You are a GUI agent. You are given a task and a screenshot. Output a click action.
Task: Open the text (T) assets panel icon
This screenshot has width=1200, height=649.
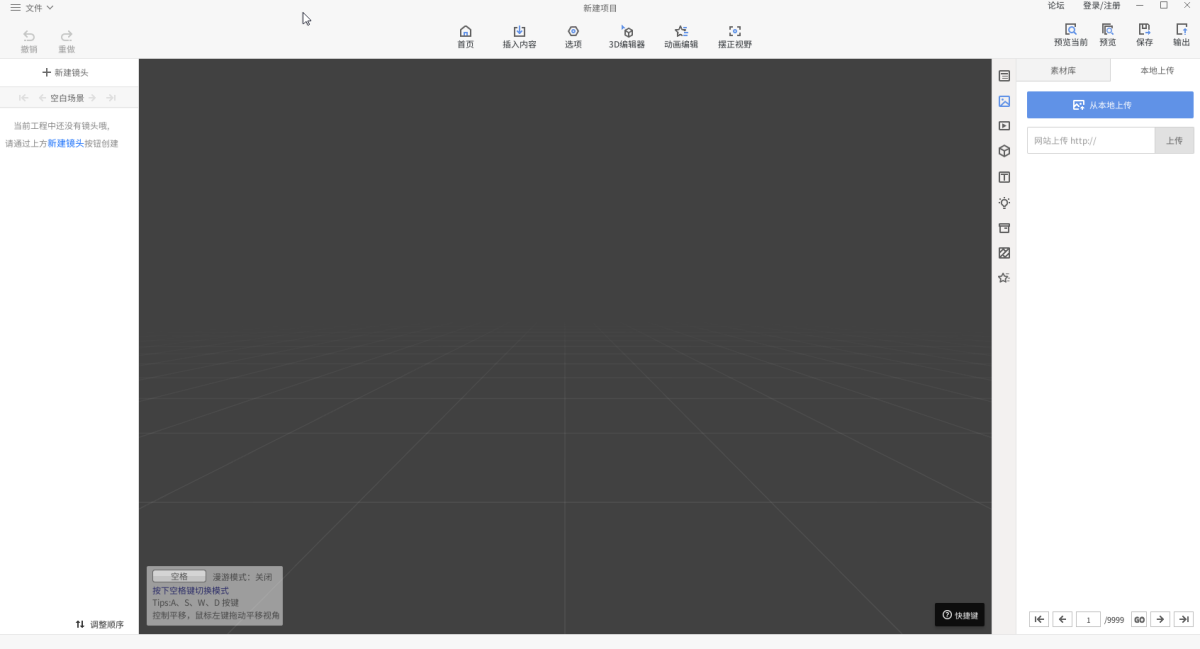click(x=1003, y=176)
